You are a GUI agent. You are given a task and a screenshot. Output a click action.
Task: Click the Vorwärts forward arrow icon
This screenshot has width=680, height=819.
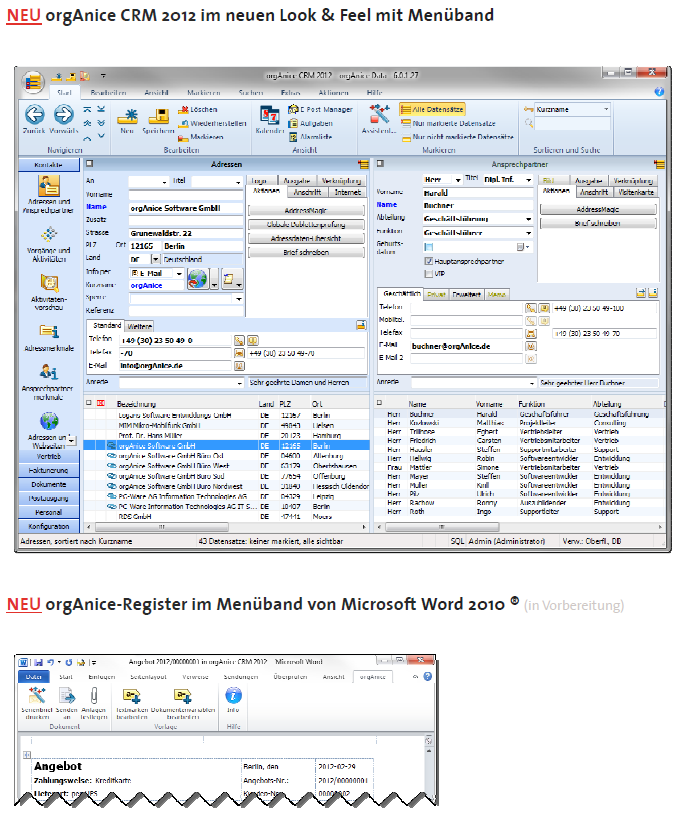(x=64, y=114)
